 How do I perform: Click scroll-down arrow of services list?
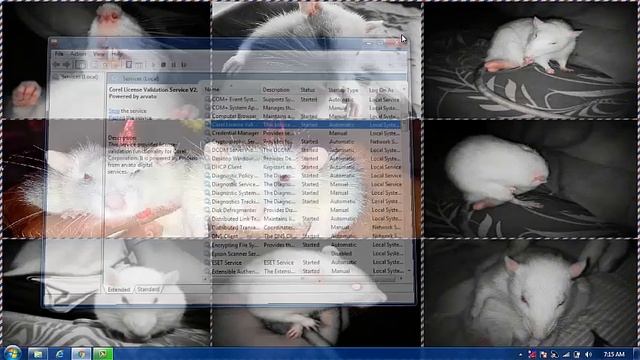pos(409,271)
